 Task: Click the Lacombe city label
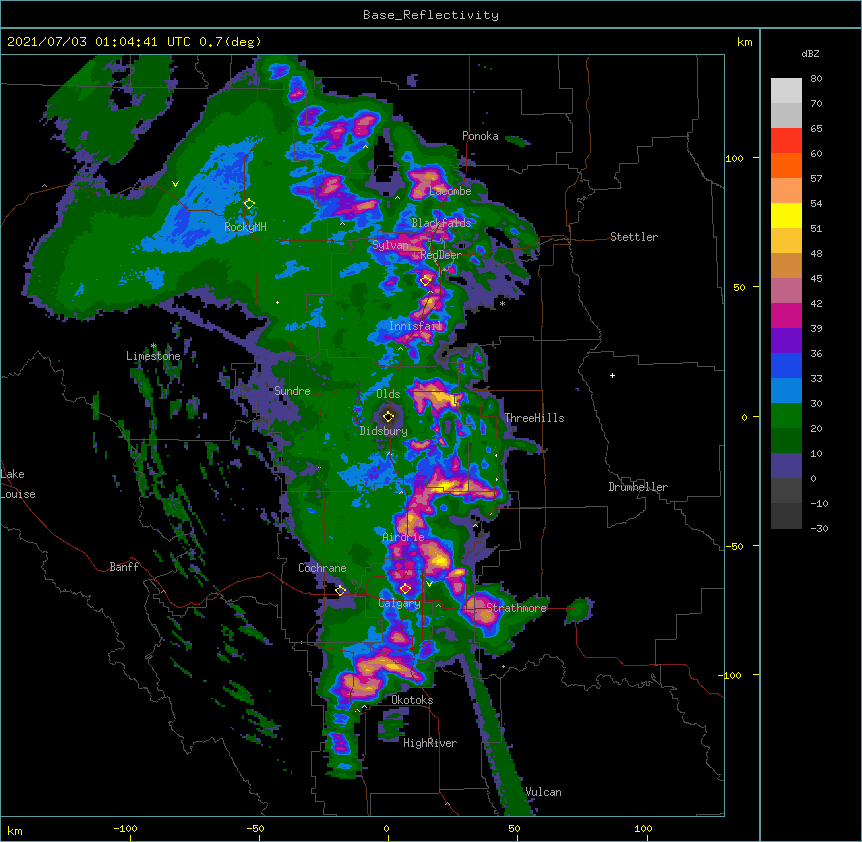click(450, 191)
